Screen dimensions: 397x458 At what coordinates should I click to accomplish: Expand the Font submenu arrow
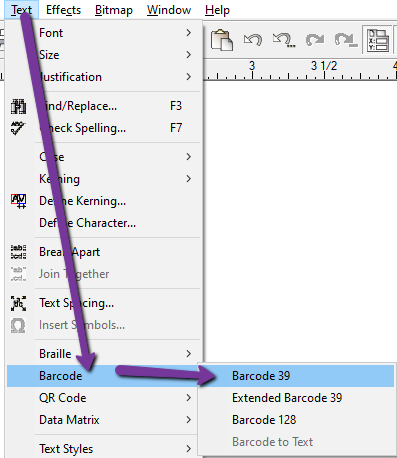[189, 33]
